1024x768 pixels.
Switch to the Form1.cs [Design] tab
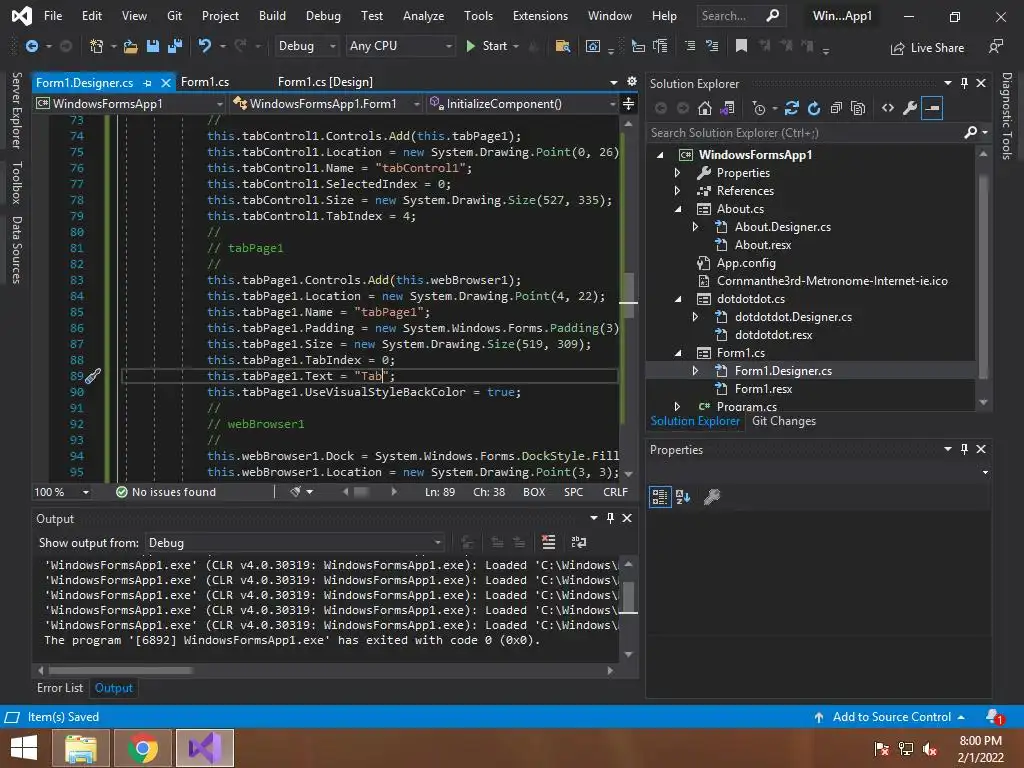click(325, 82)
